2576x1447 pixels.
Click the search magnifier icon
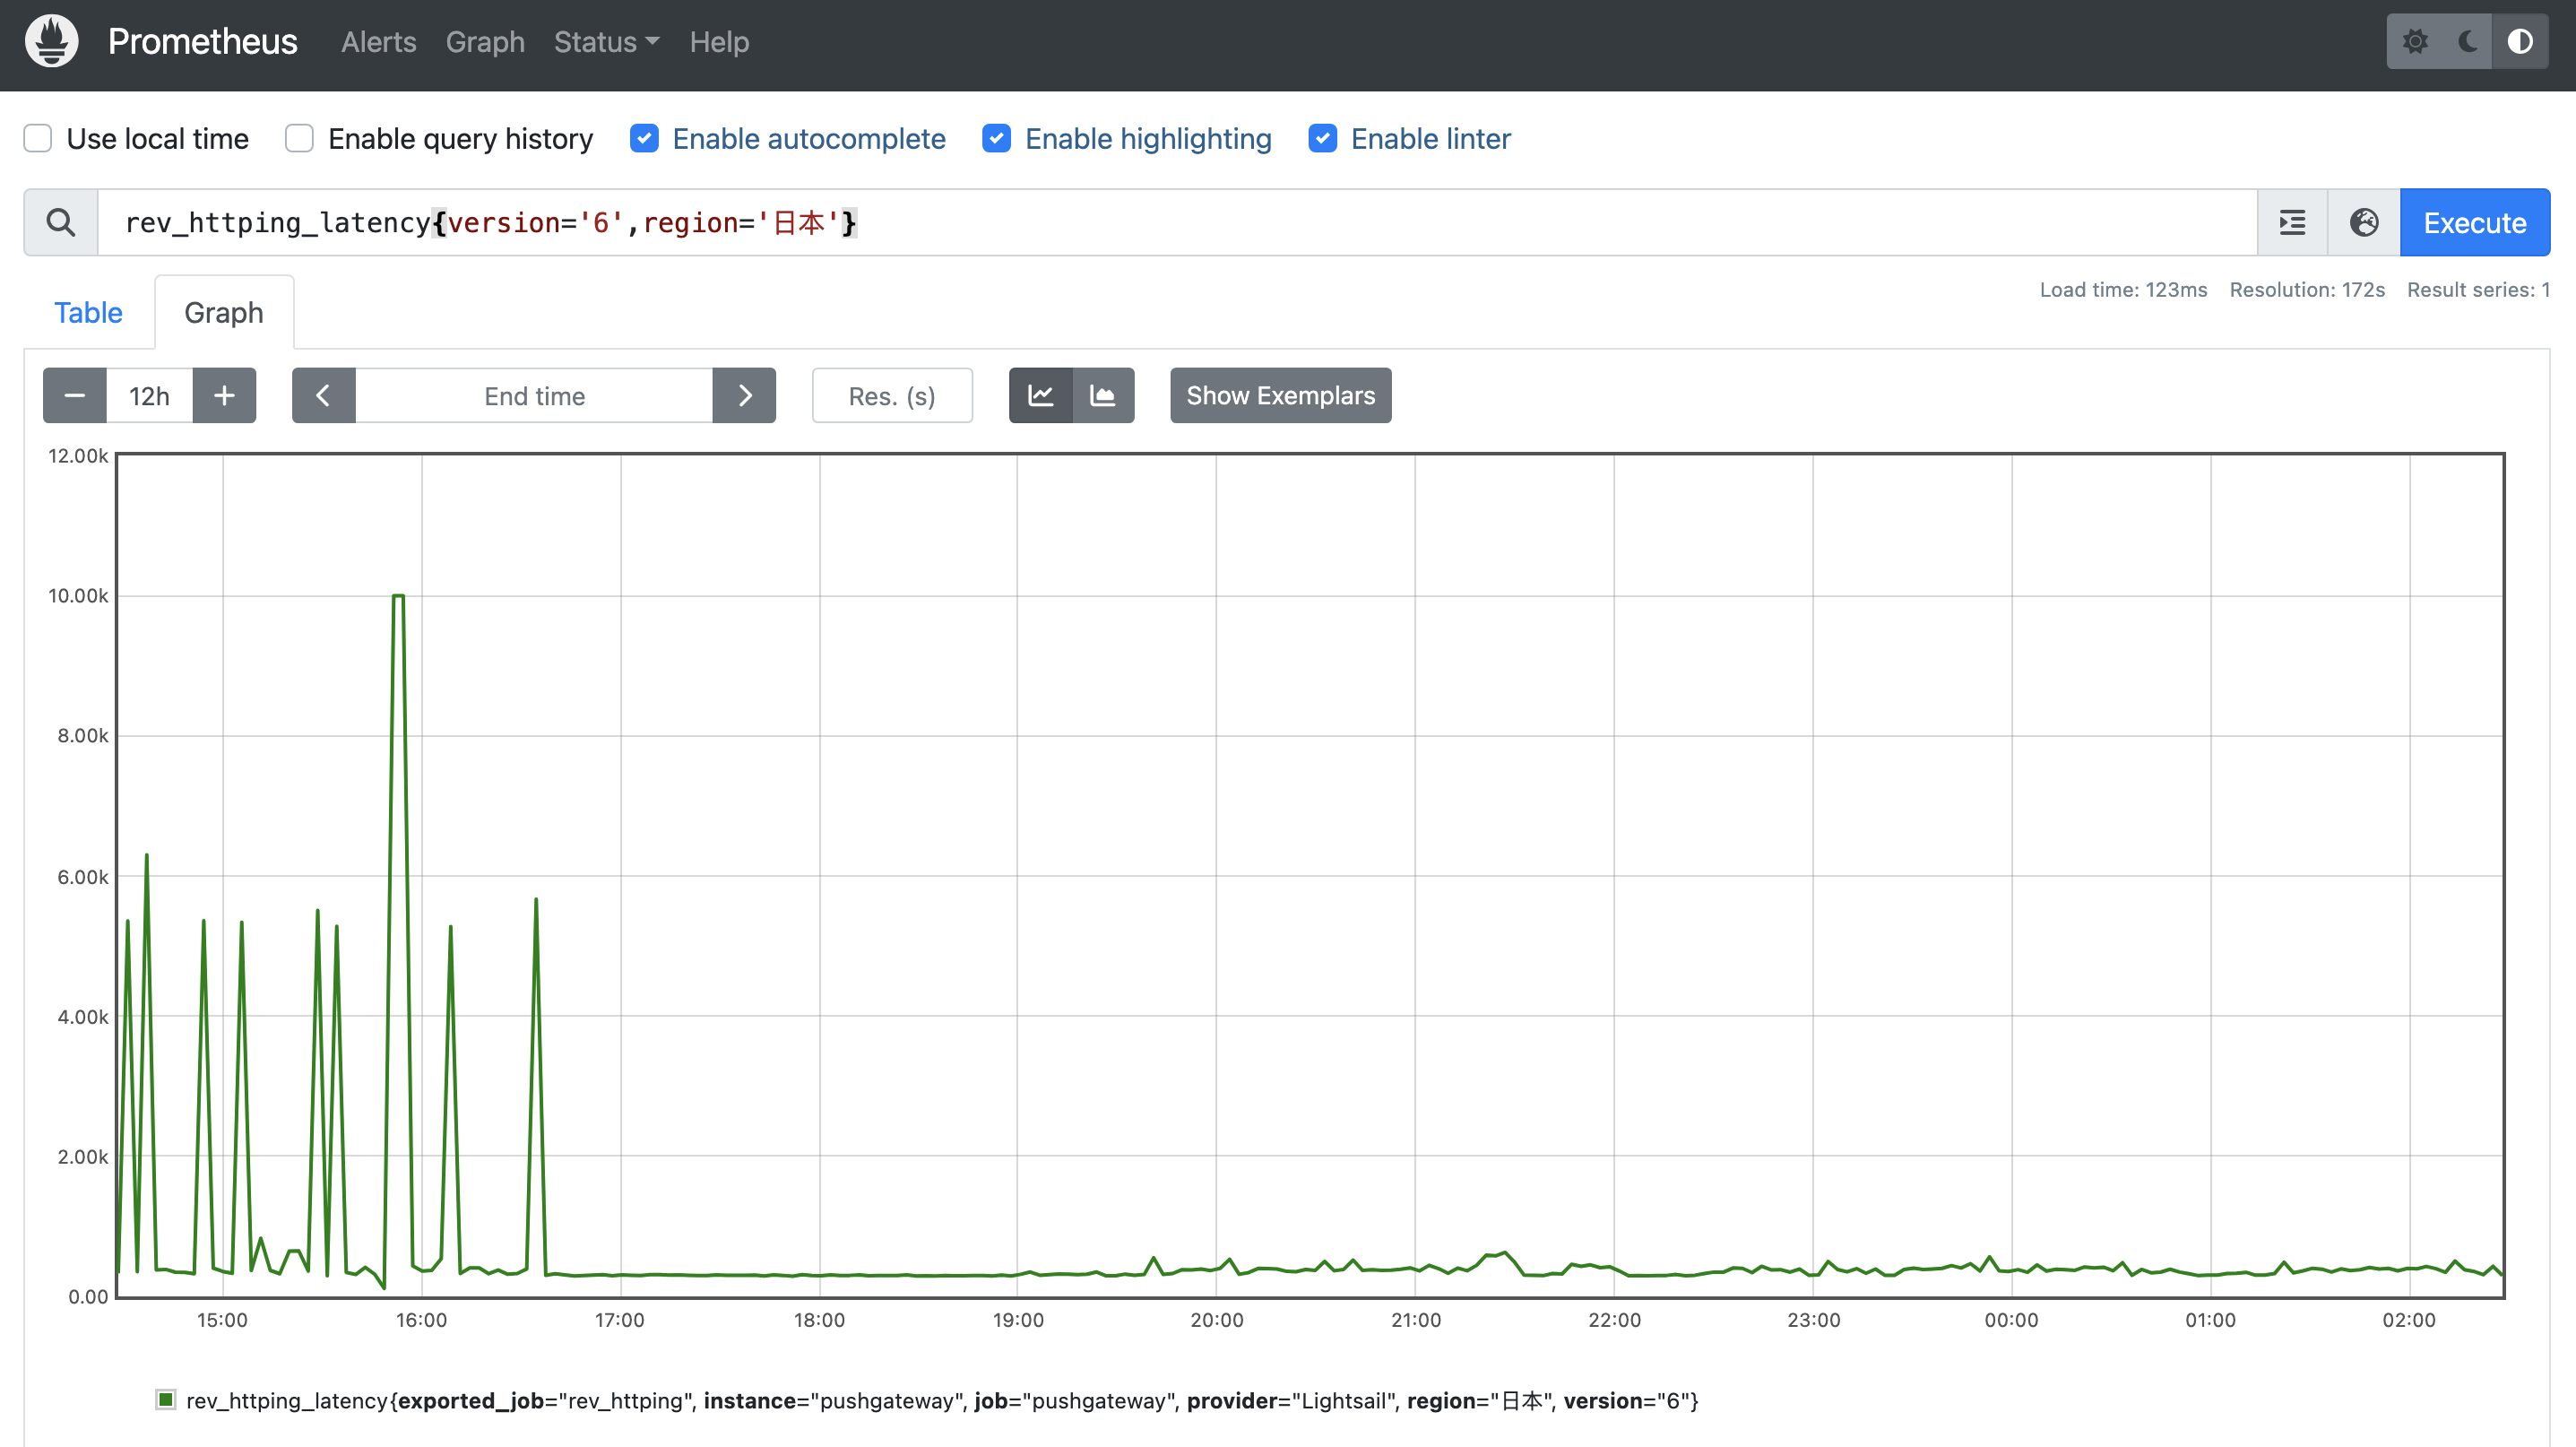pos(61,222)
